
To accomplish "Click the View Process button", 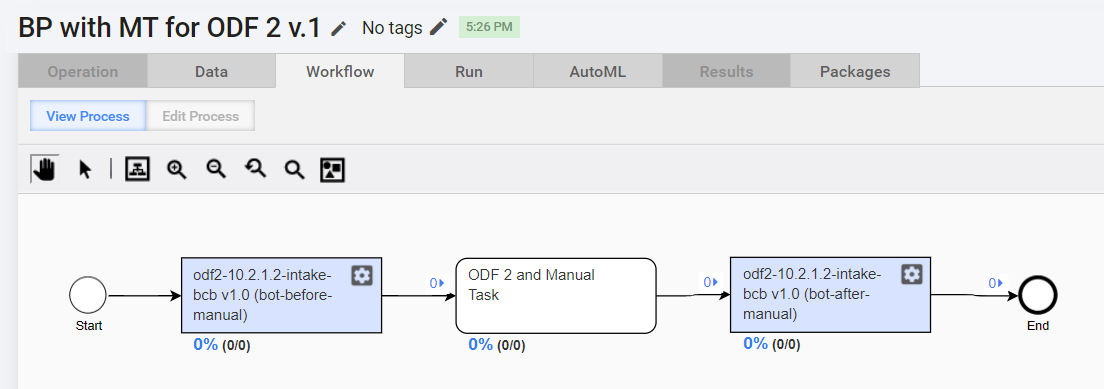I will (x=88, y=116).
